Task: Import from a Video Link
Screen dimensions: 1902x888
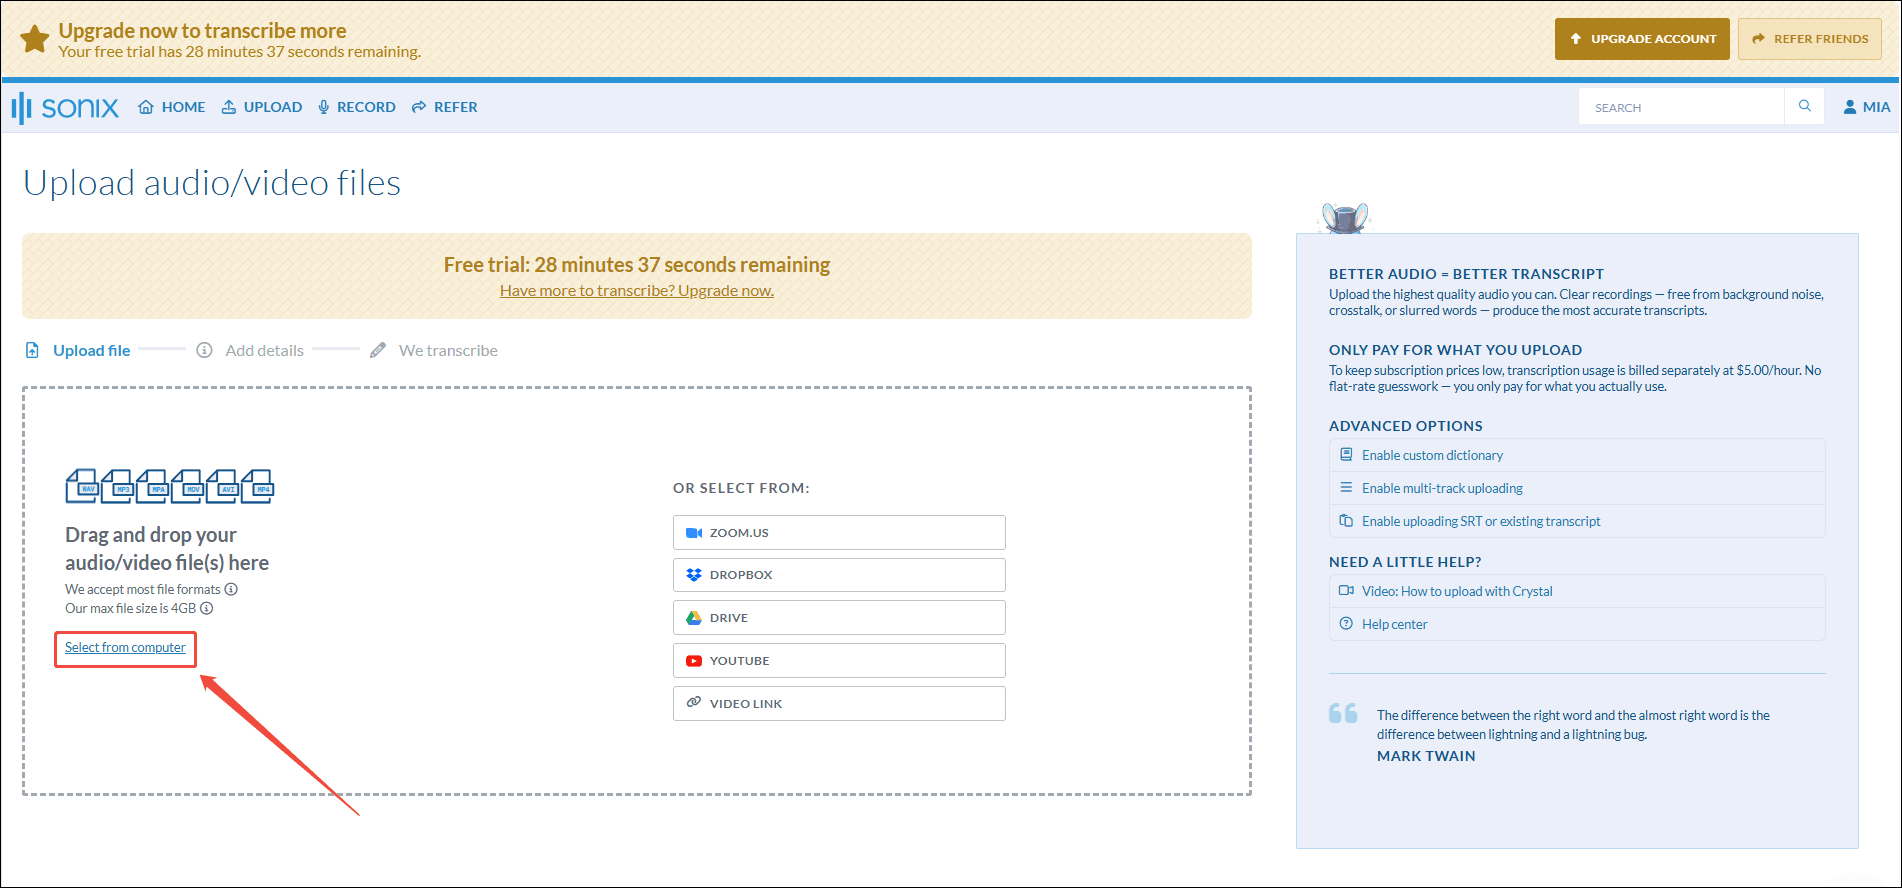Action: click(x=839, y=704)
